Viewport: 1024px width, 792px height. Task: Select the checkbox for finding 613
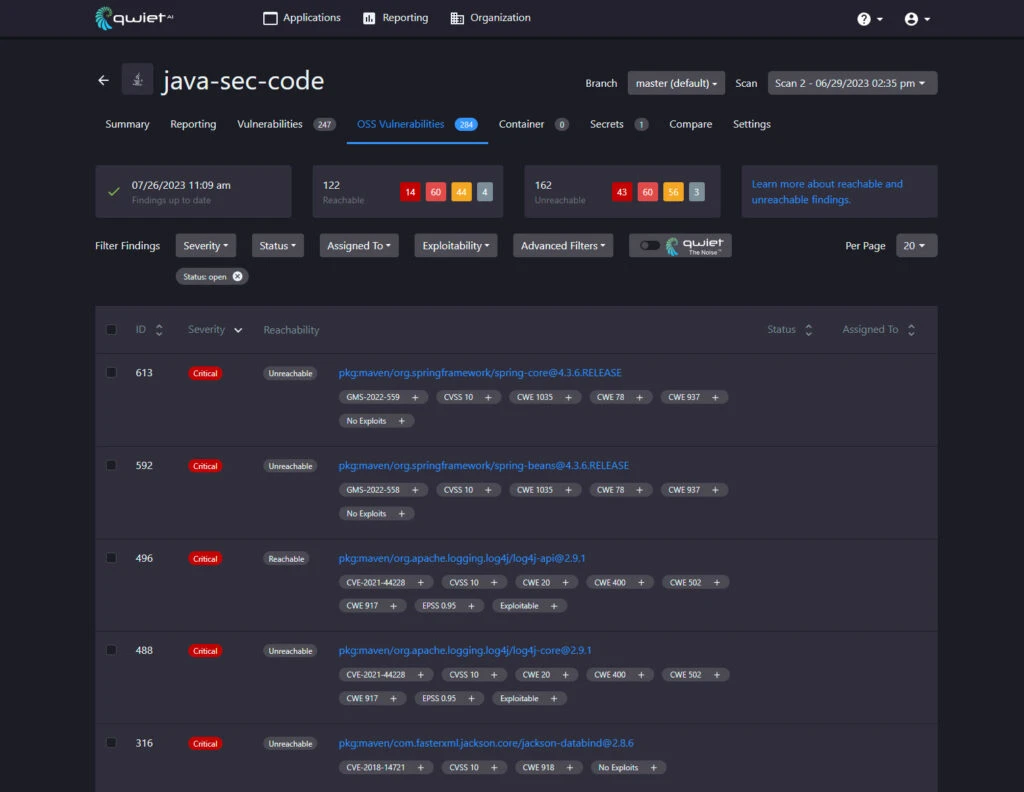click(111, 371)
